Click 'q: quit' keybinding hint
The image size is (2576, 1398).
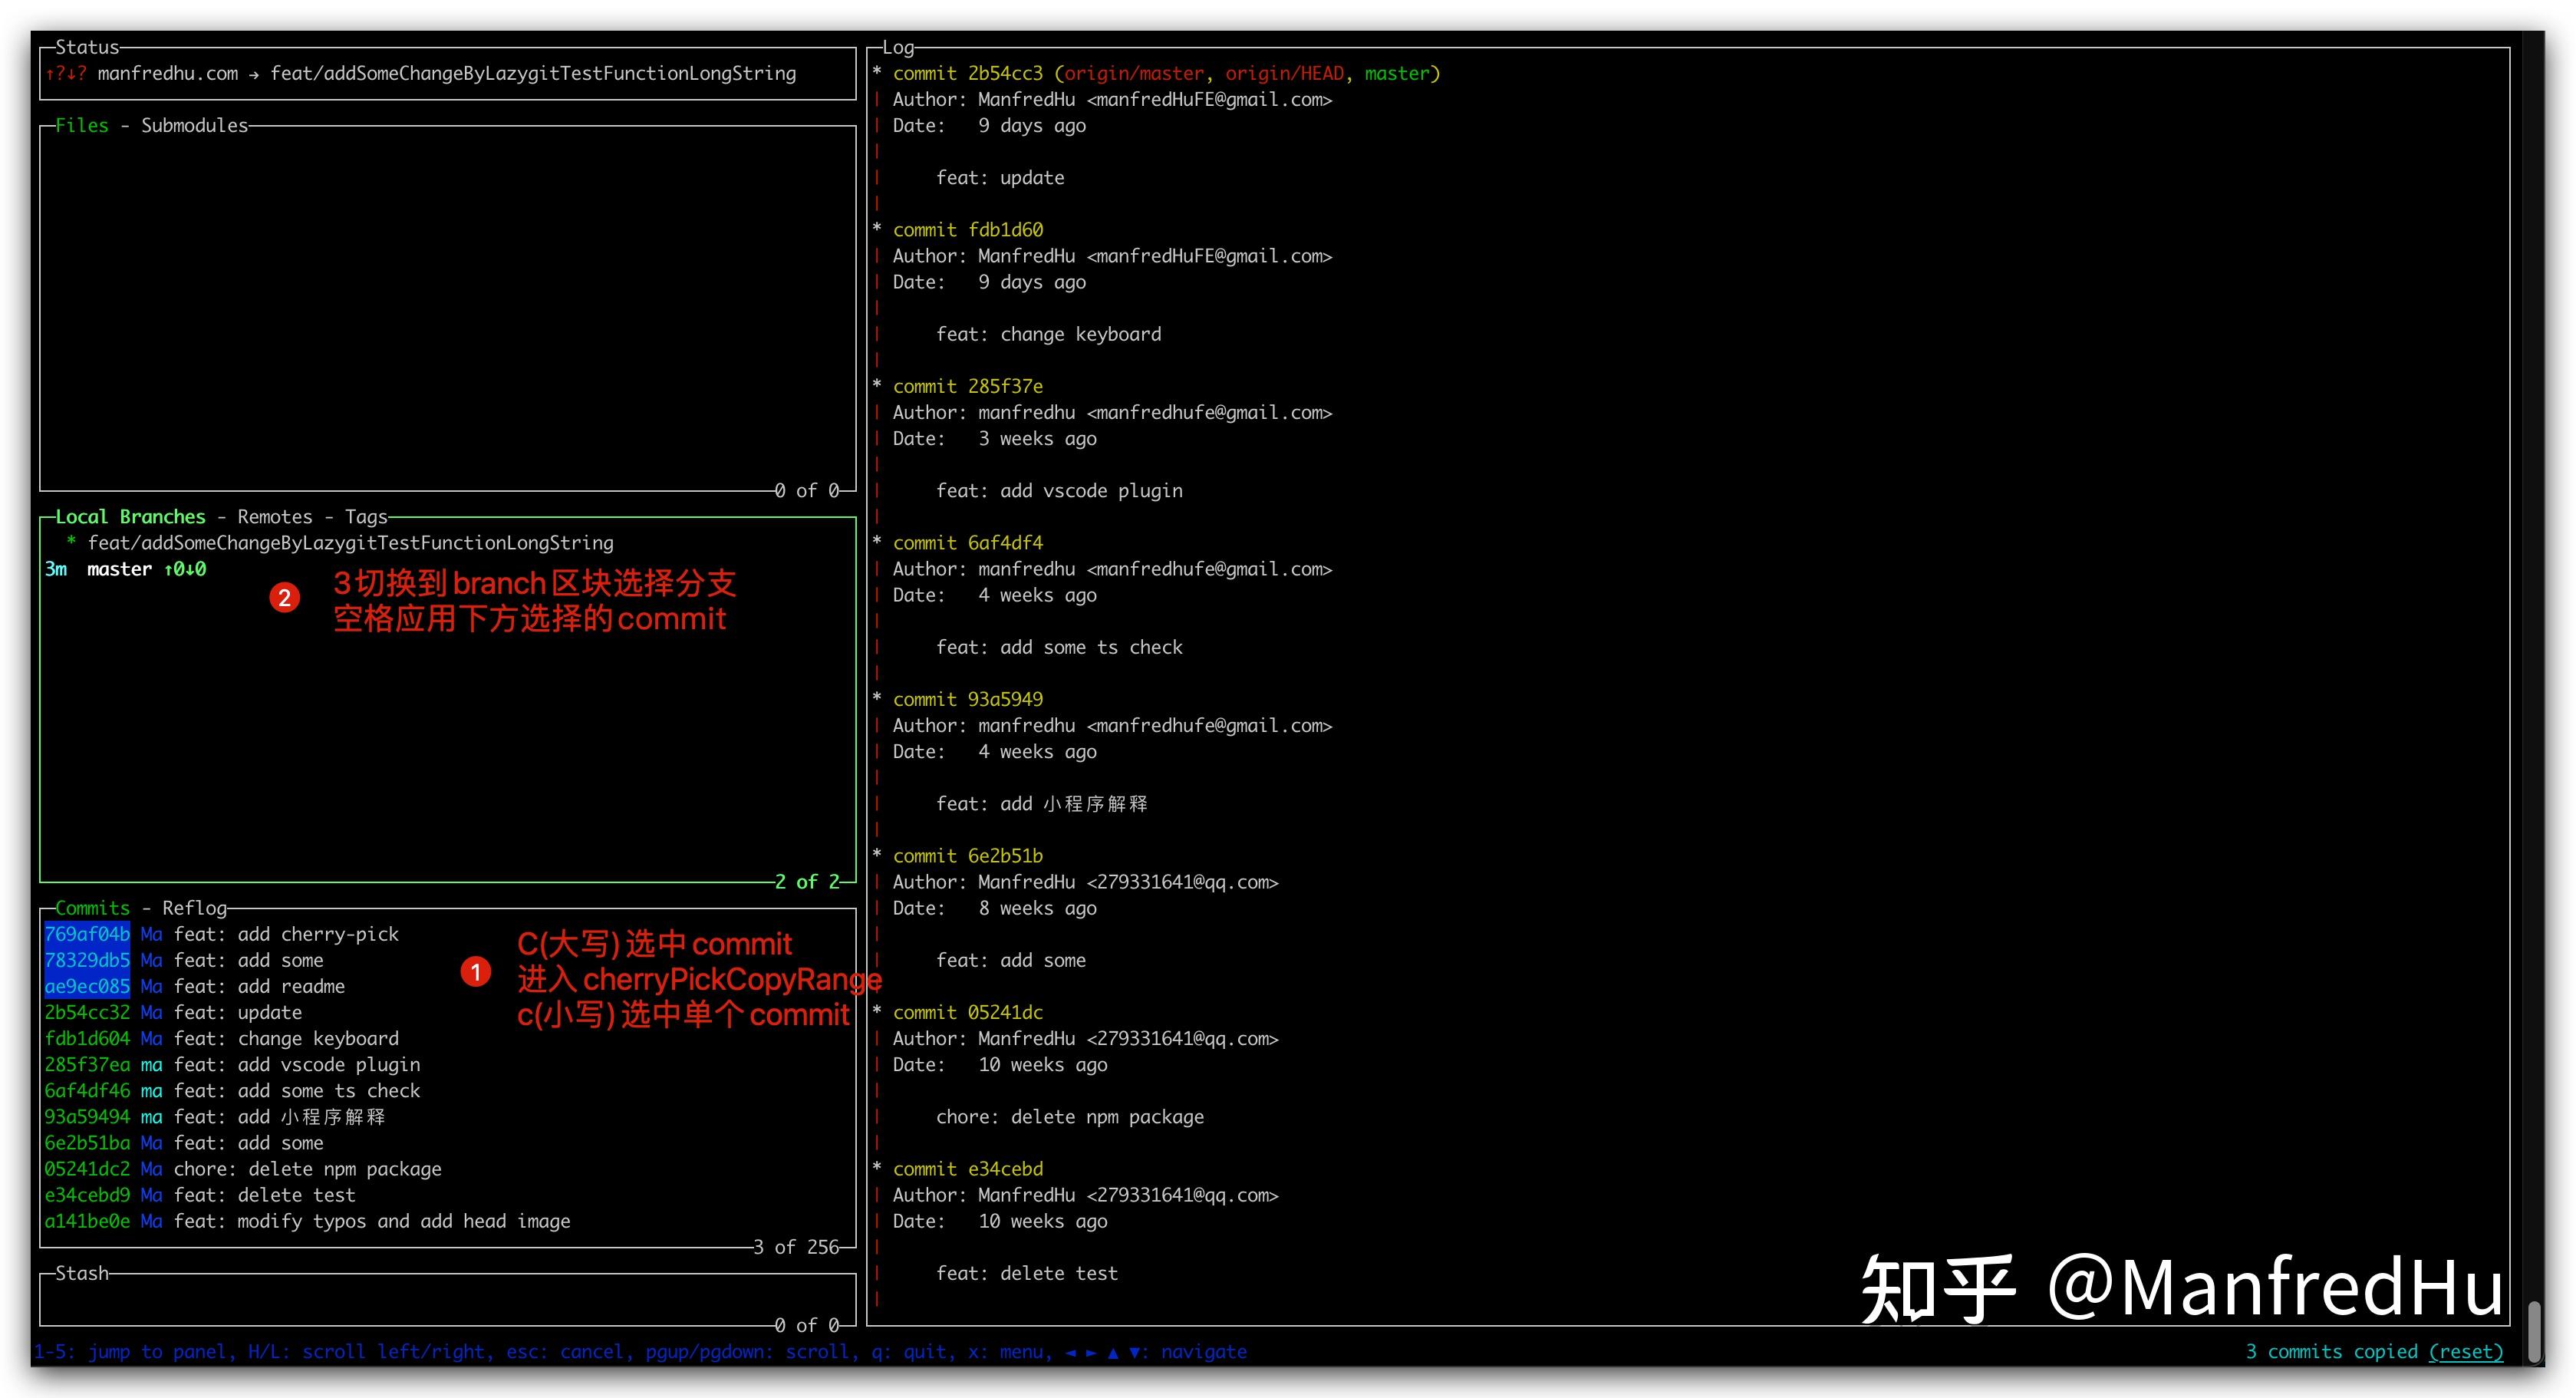(910, 1351)
